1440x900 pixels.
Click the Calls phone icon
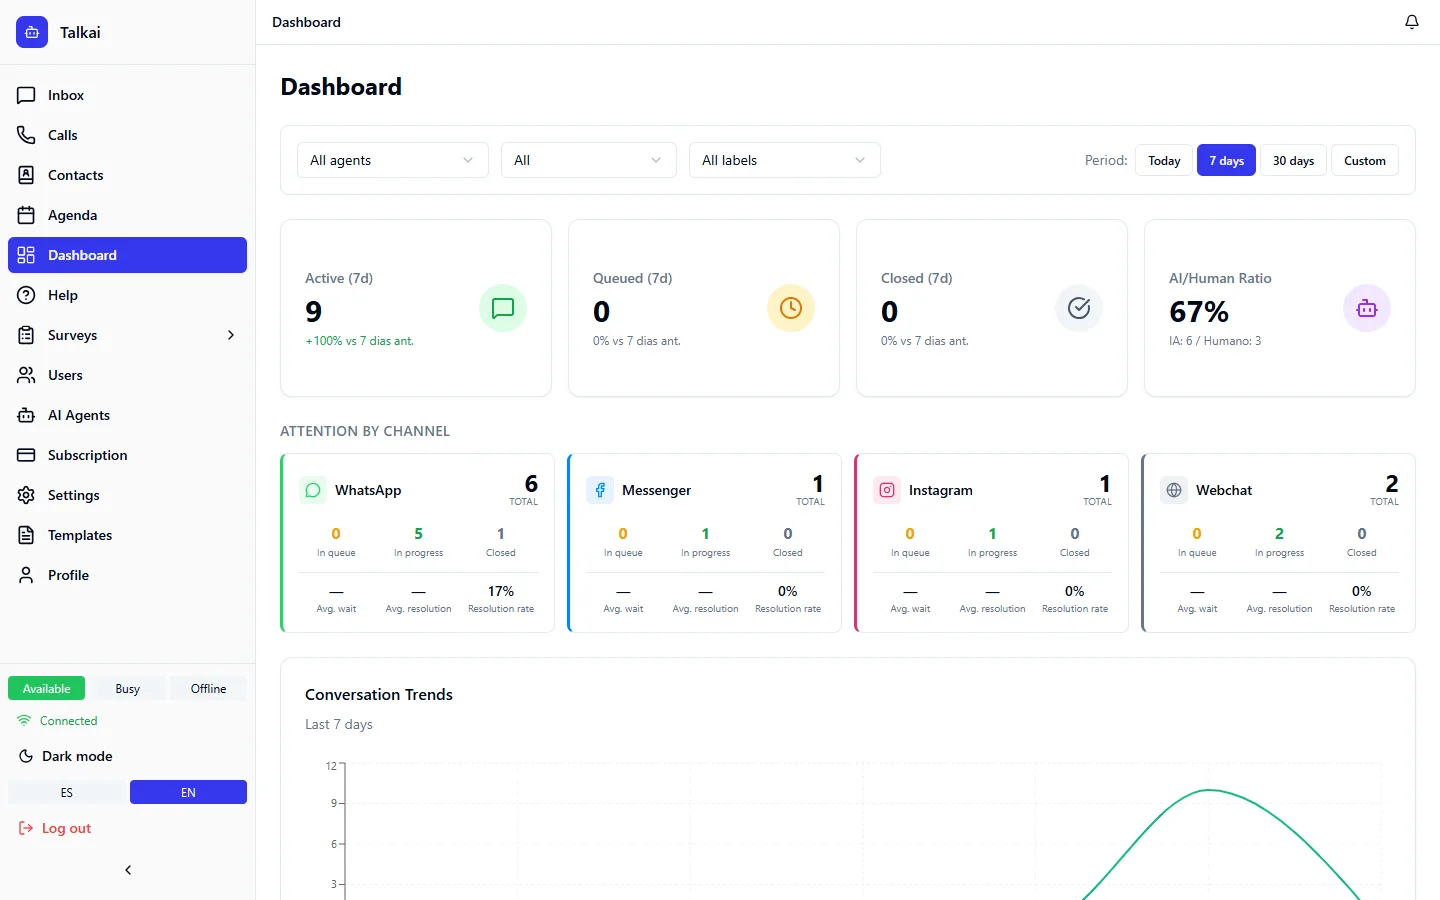pyautogui.click(x=26, y=135)
